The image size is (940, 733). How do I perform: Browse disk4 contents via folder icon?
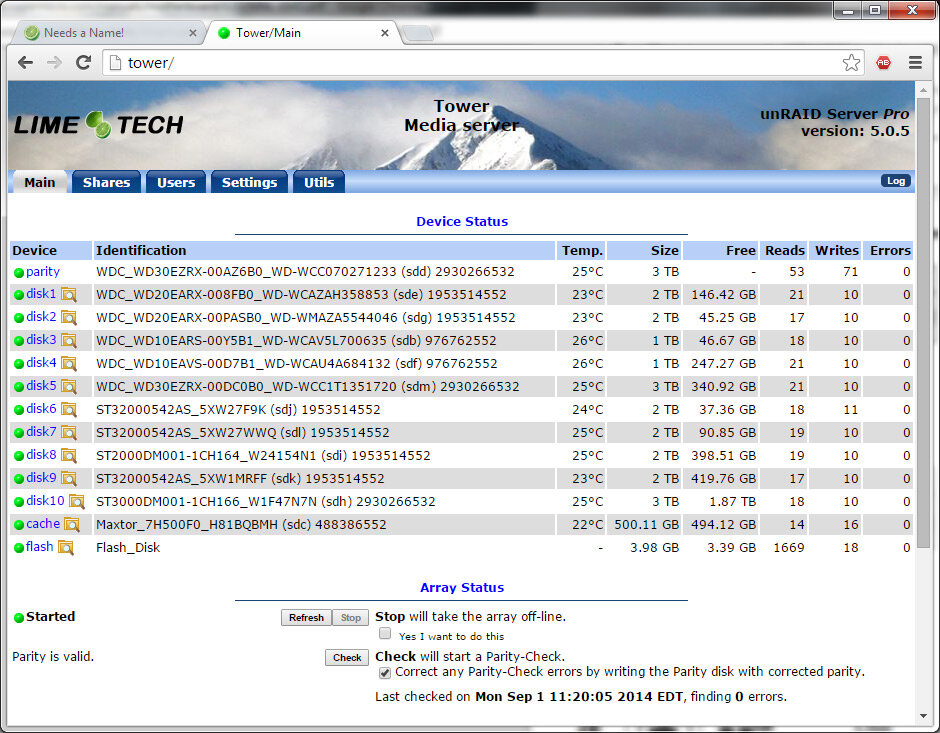tap(69, 364)
